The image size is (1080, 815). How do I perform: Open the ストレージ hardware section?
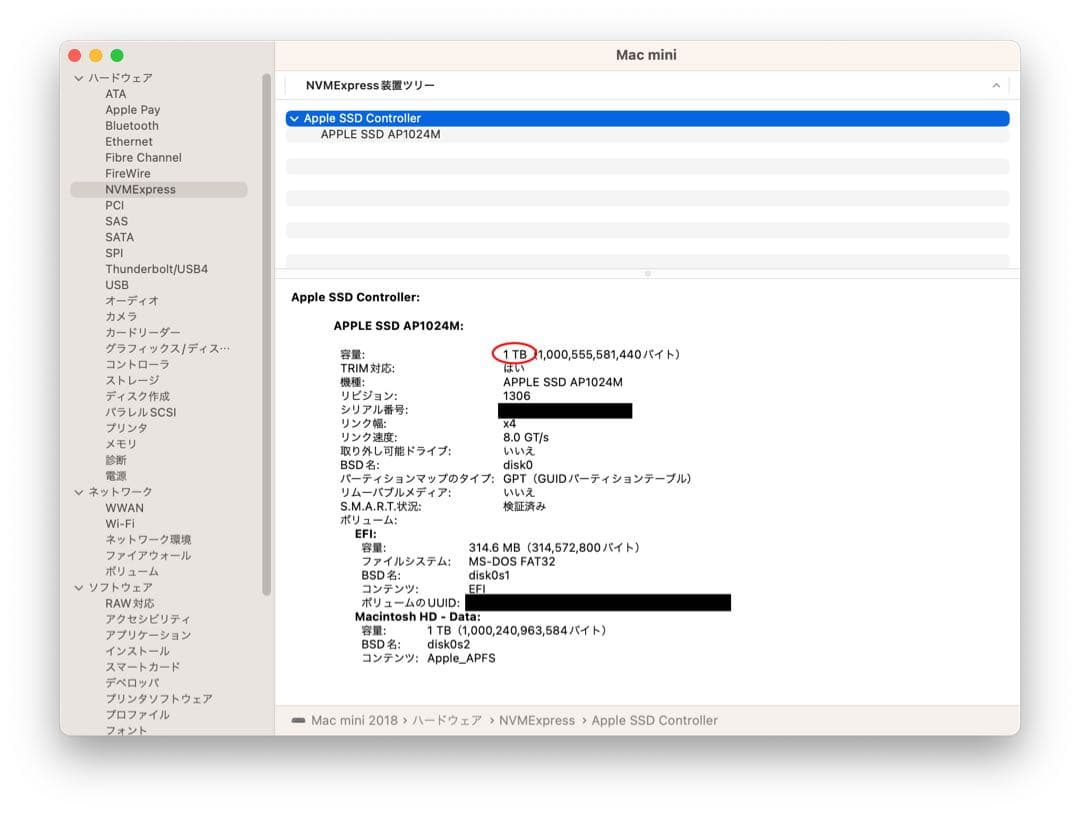(x=132, y=380)
